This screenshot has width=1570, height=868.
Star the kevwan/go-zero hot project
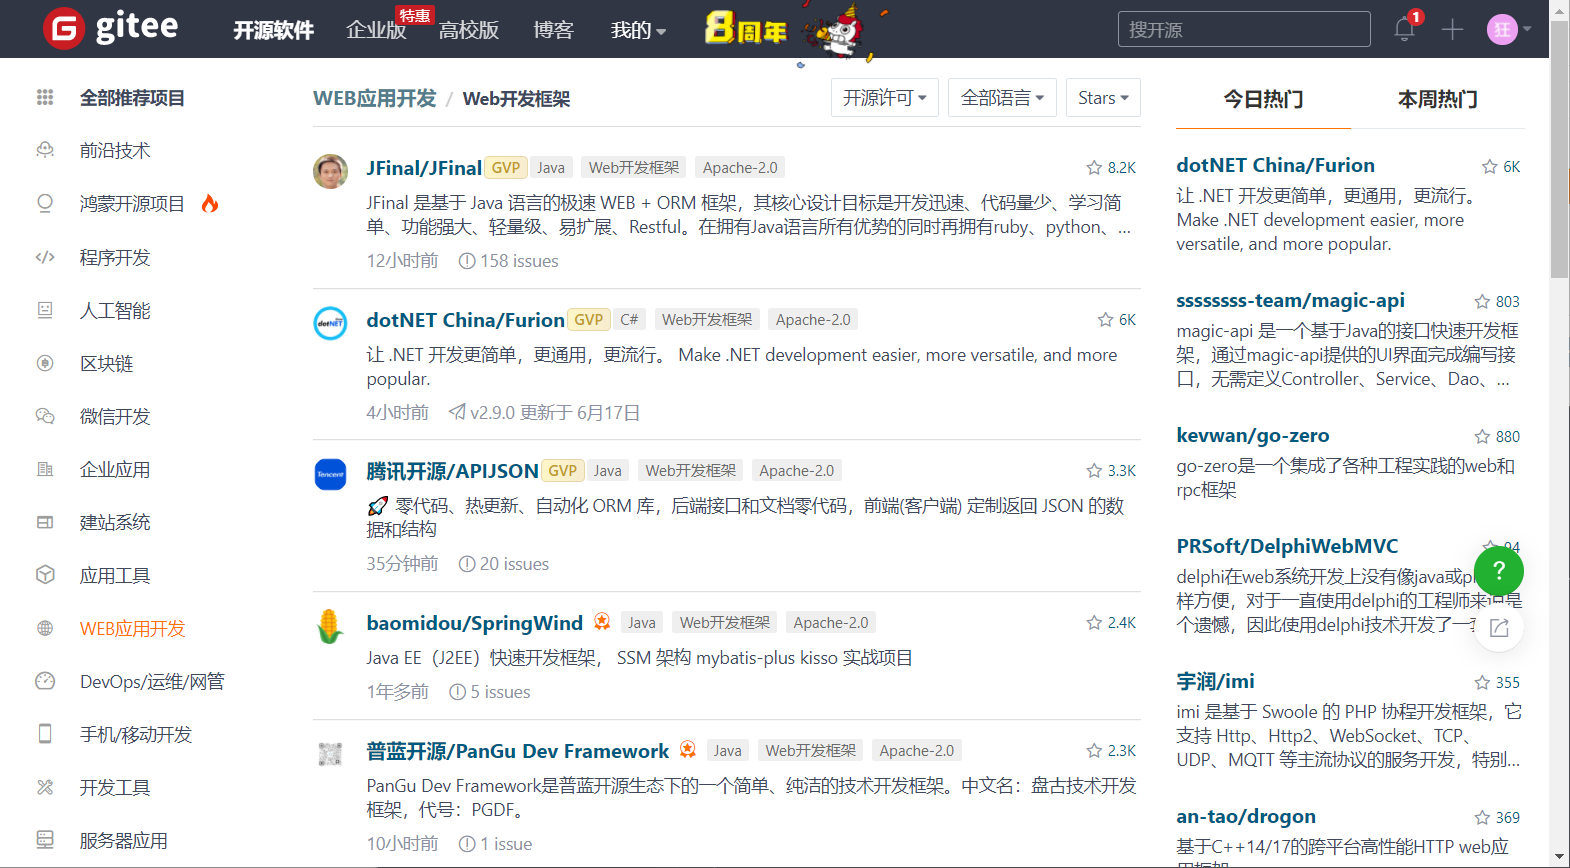tap(1482, 437)
